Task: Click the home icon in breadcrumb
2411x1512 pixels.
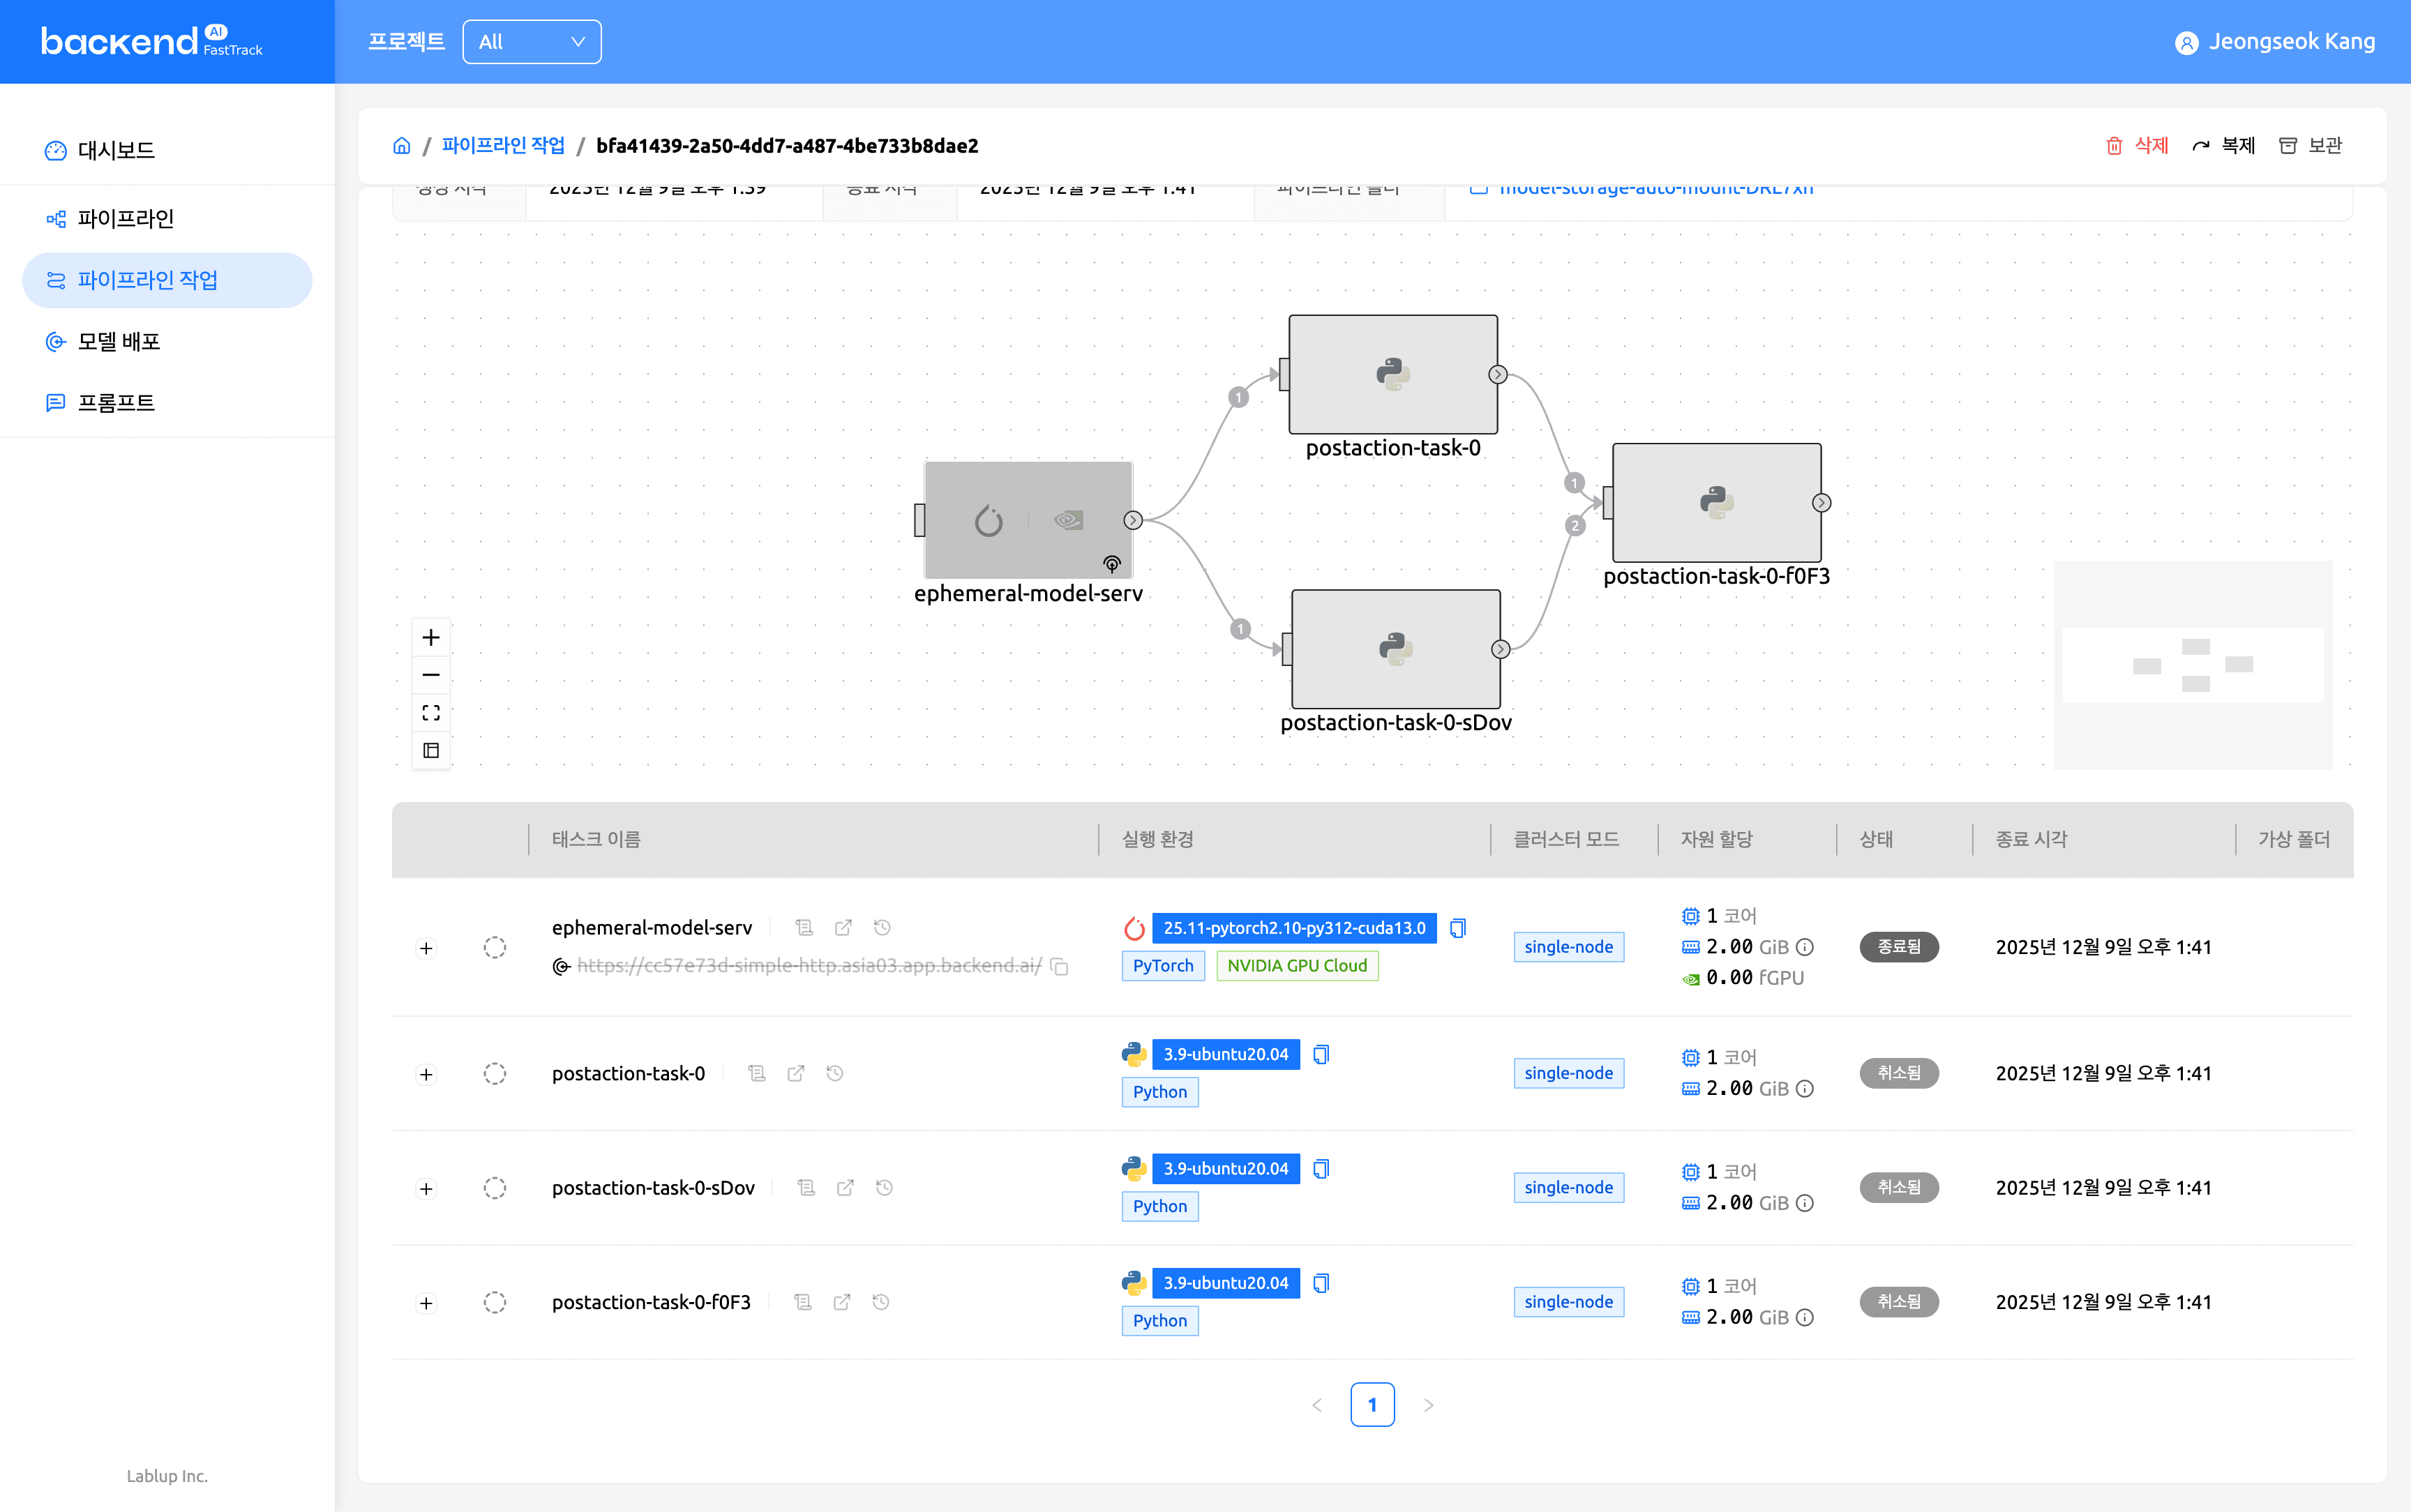Action: [x=402, y=146]
